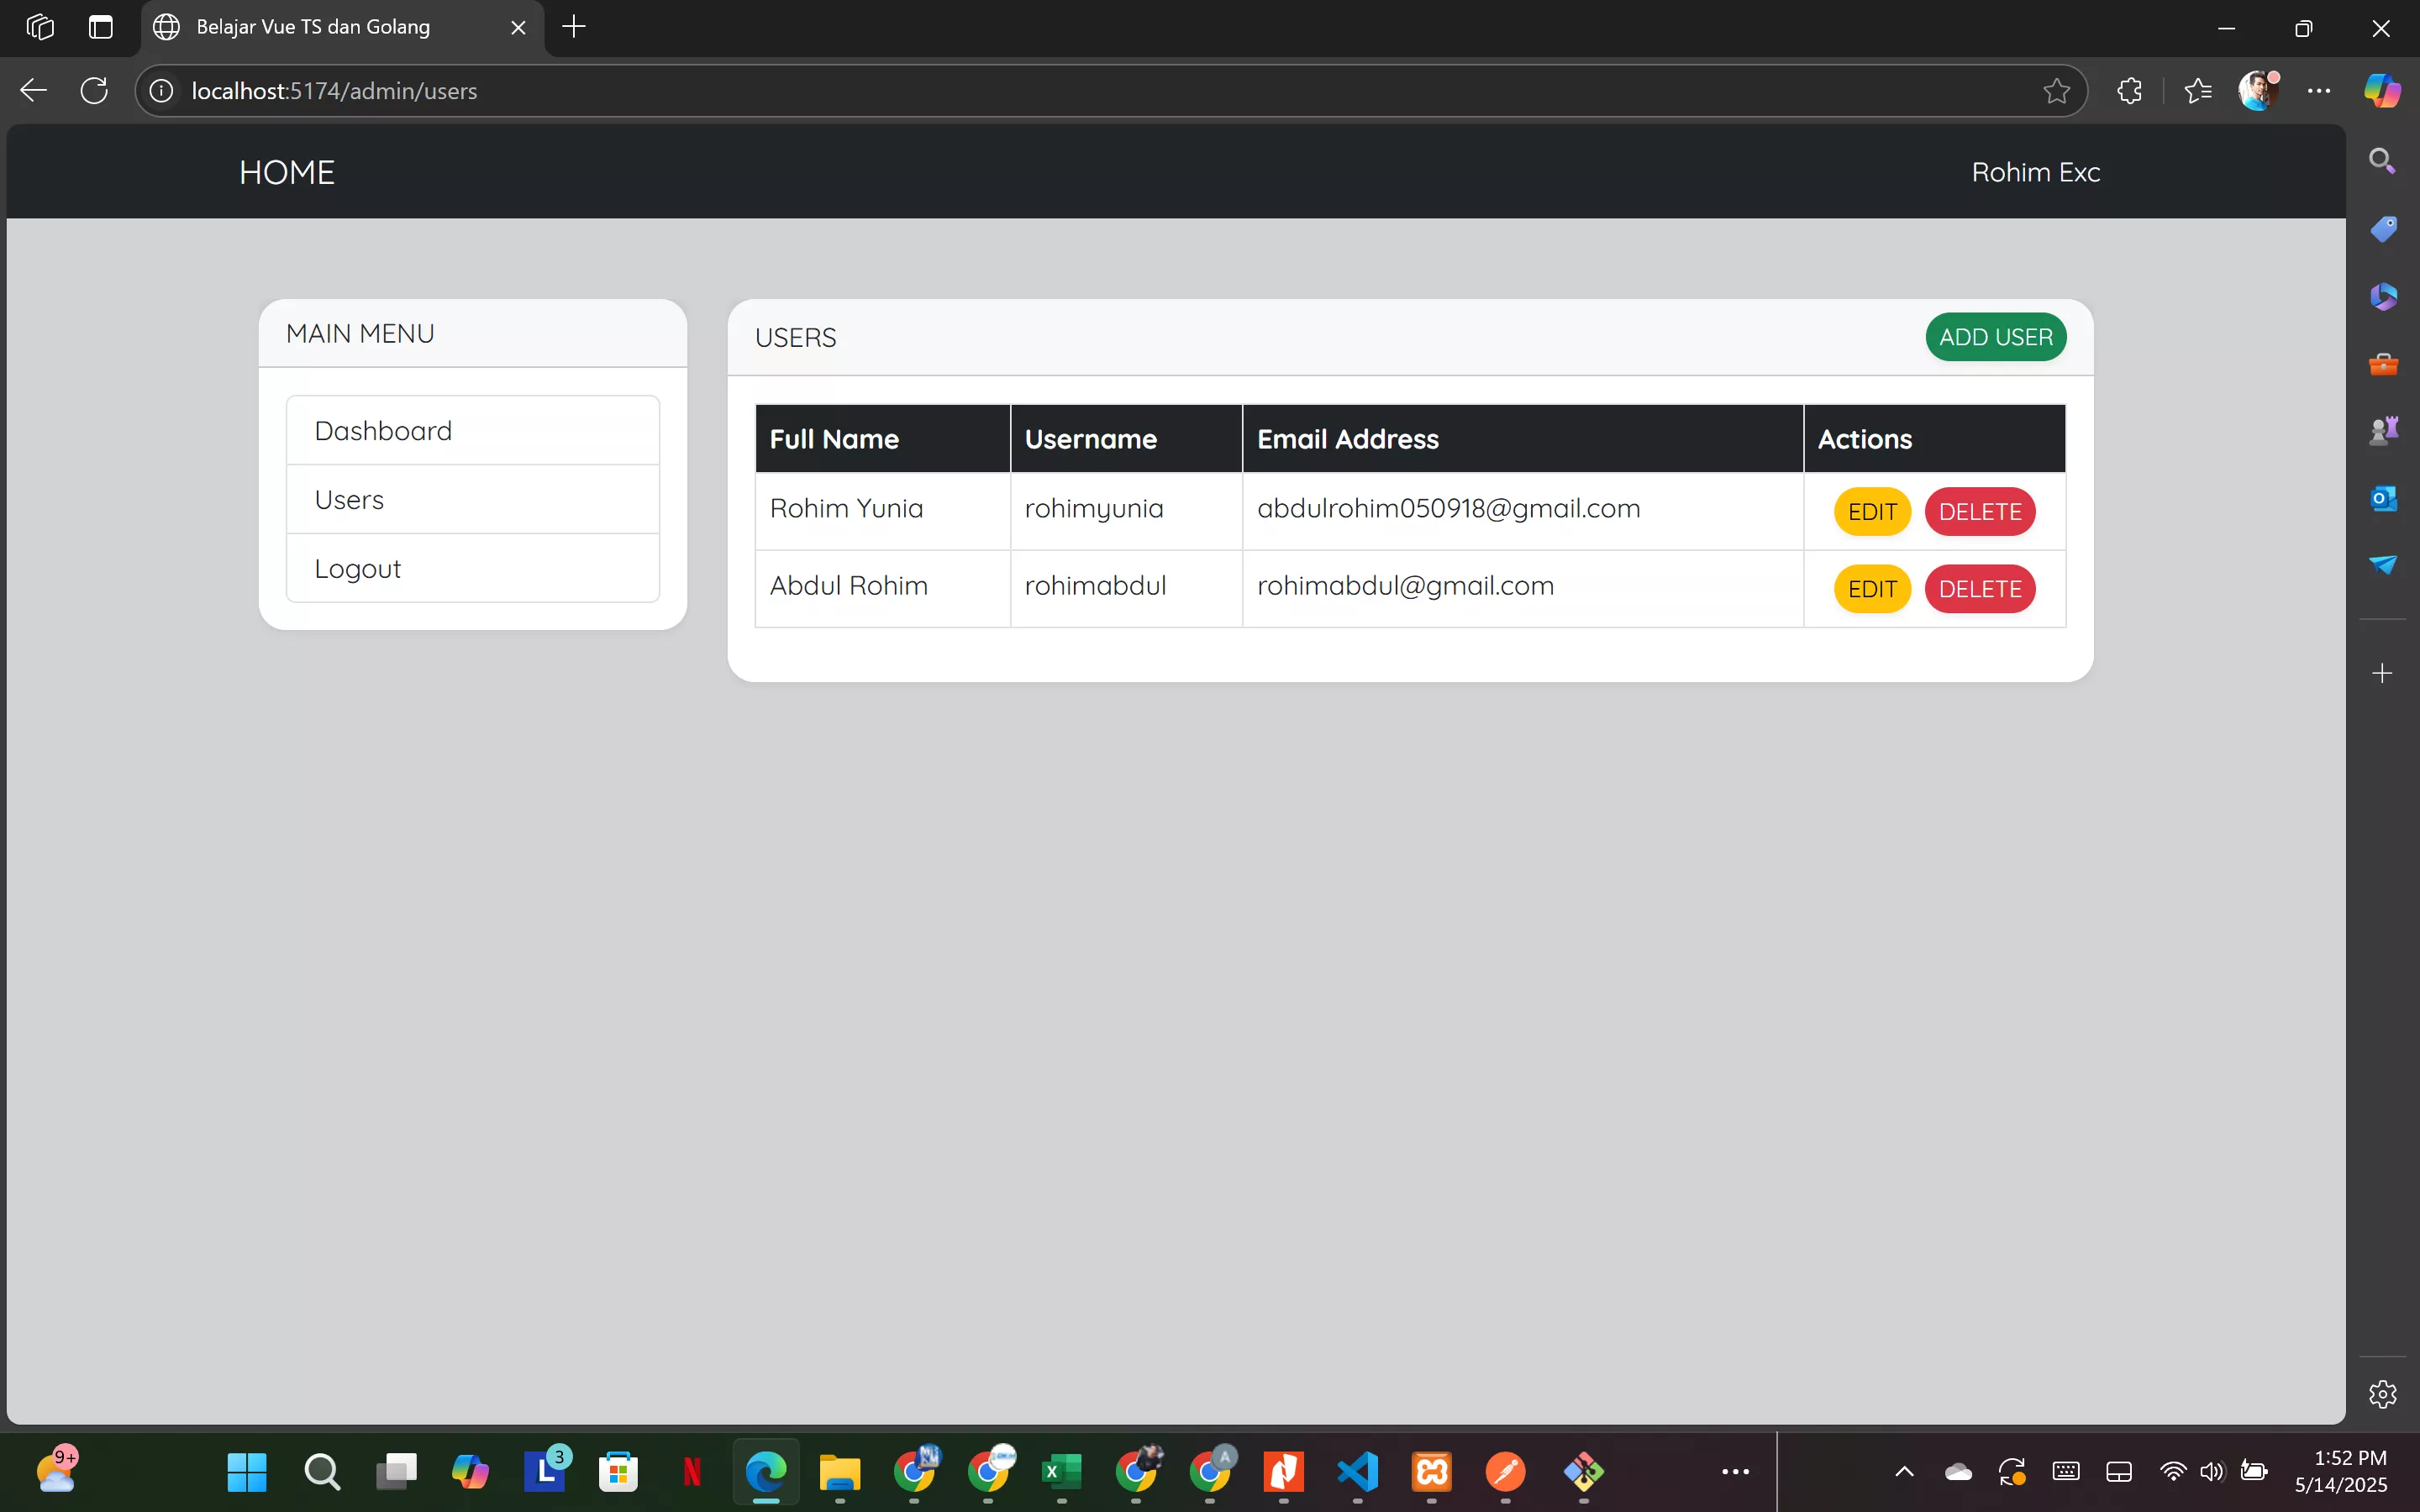Open XAMPP from taskbar
The image size is (2420, 1512).
(x=1432, y=1472)
